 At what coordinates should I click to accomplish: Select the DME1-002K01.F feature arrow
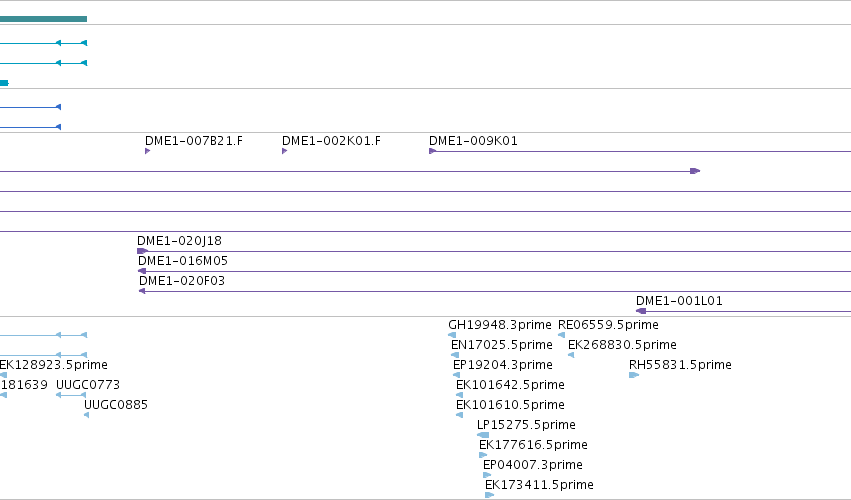point(284,151)
